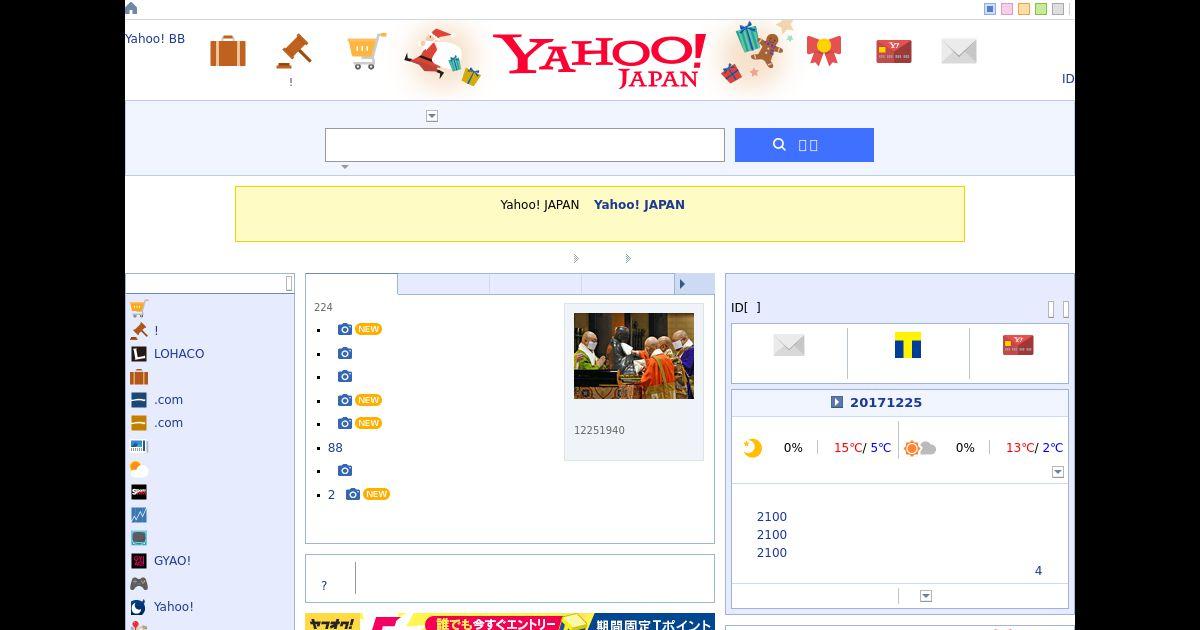Expand the small arrow below the search box

pyautogui.click(x=345, y=167)
